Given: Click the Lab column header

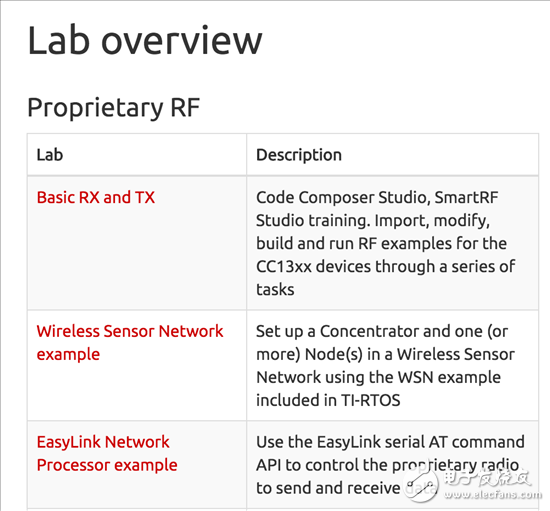Looking at the screenshot, I should (x=50, y=155).
